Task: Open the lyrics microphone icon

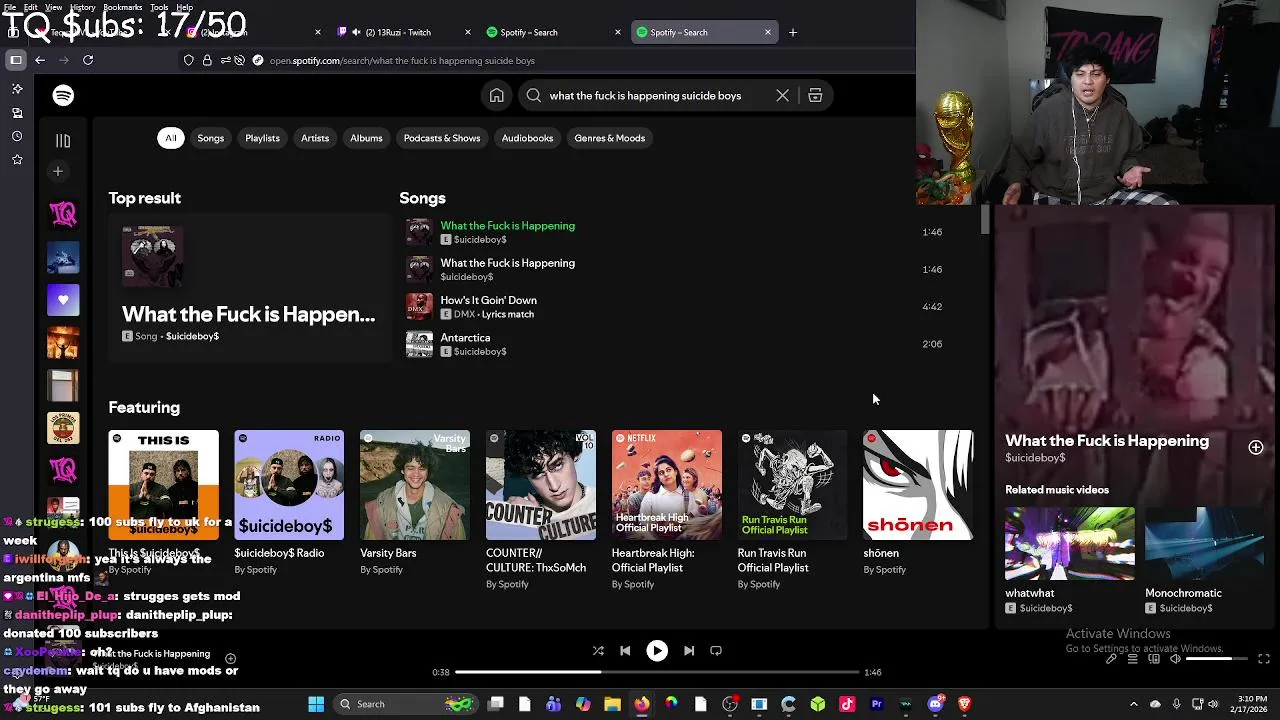Action: click(1111, 659)
